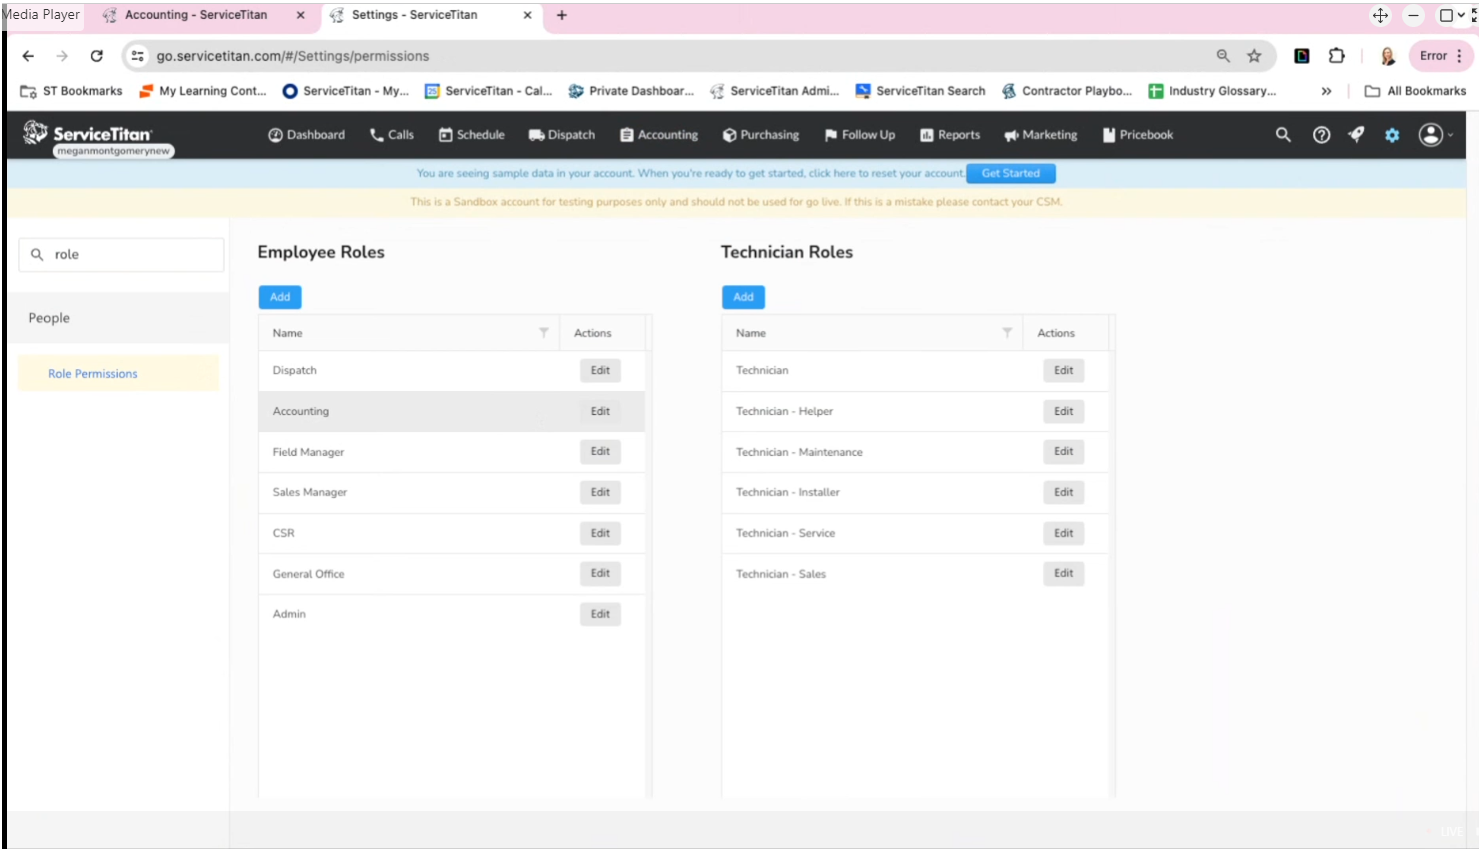Open the Accounting navigation item
This screenshot has height=851, width=1481.
tap(659, 135)
